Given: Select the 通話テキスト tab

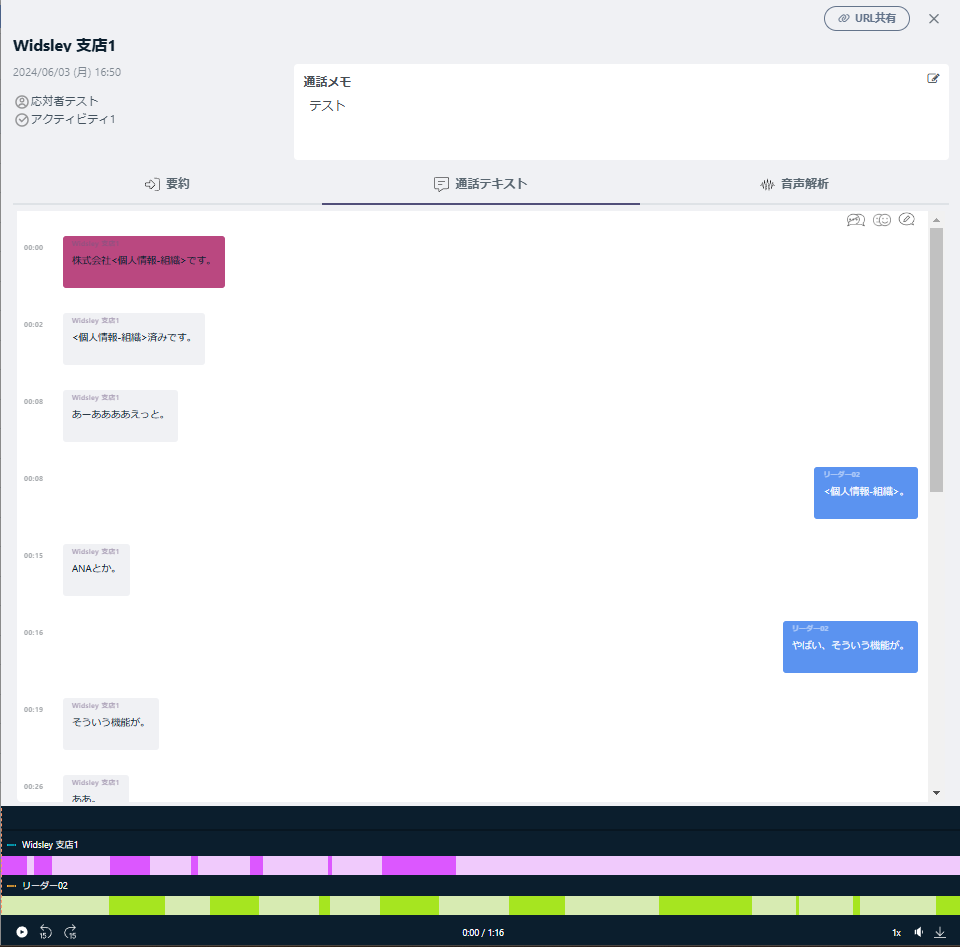Looking at the screenshot, I should (x=480, y=184).
